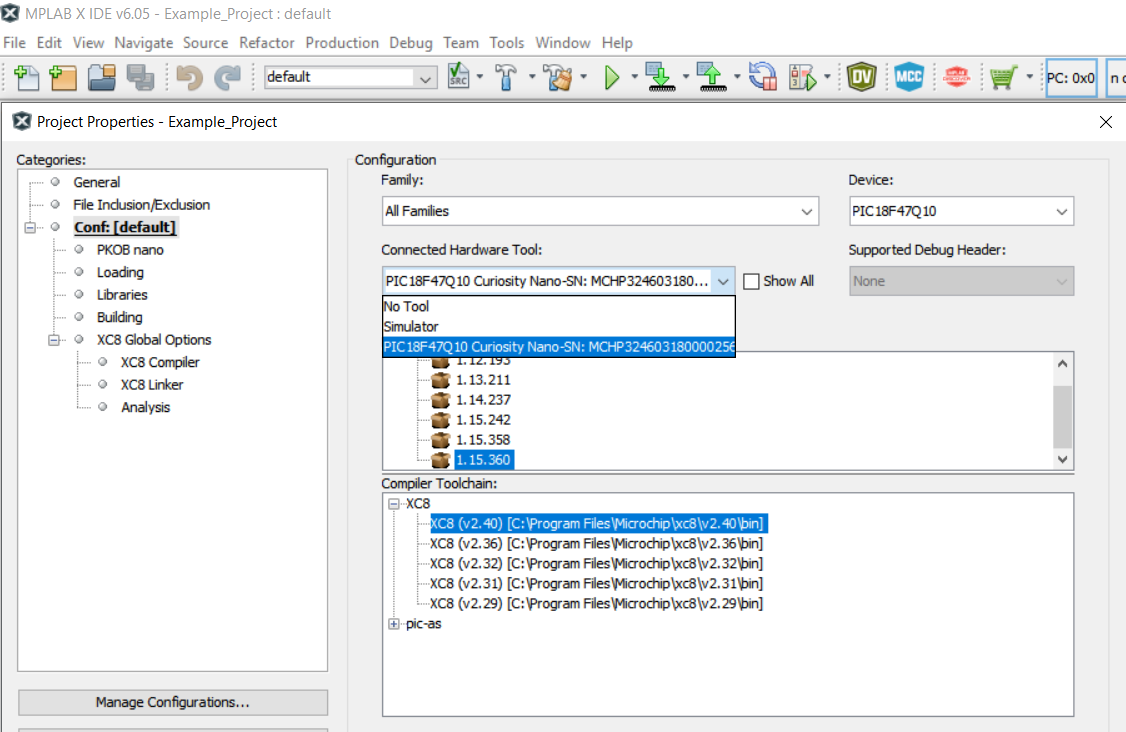This screenshot has width=1126, height=732.
Task: Open the Run Project dropdown arrow
Action: pos(634,77)
